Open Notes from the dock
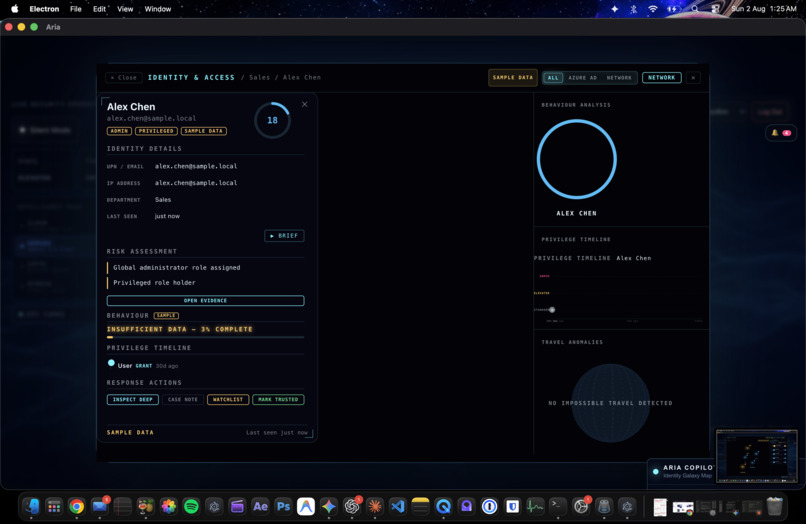 pos(420,507)
